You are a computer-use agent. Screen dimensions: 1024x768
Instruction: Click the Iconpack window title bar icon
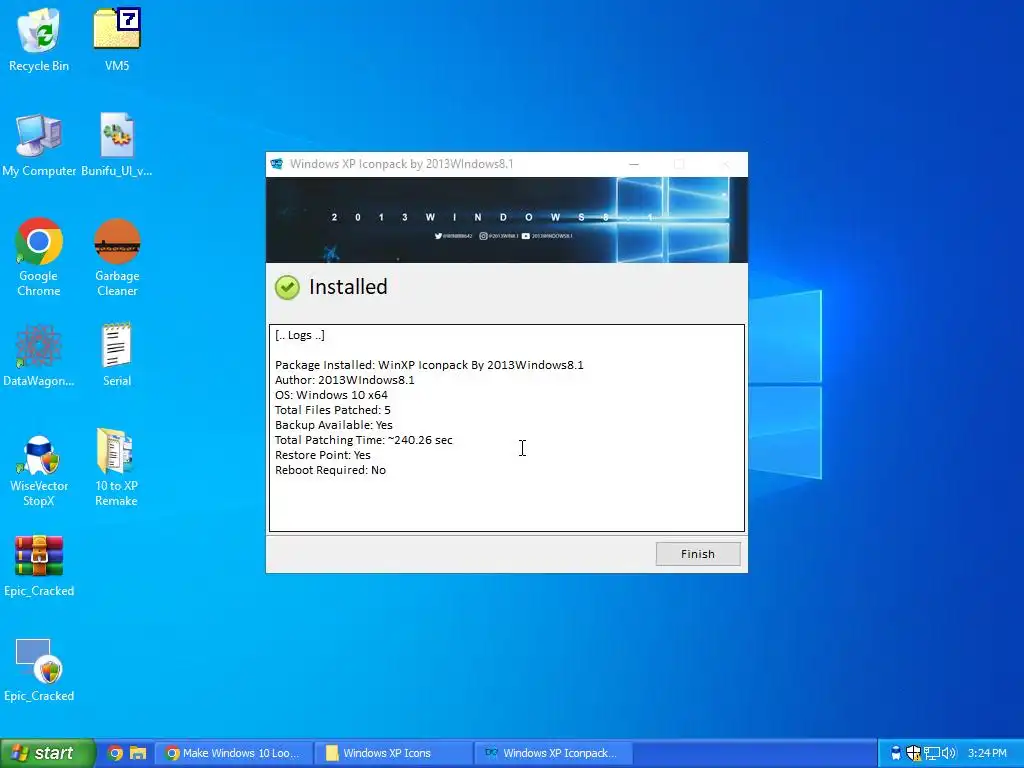point(277,164)
